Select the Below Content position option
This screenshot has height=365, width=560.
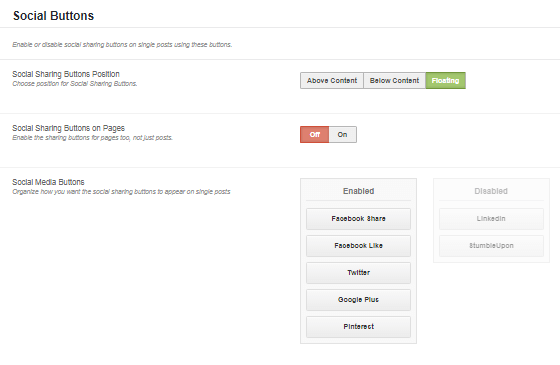(x=394, y=80)
